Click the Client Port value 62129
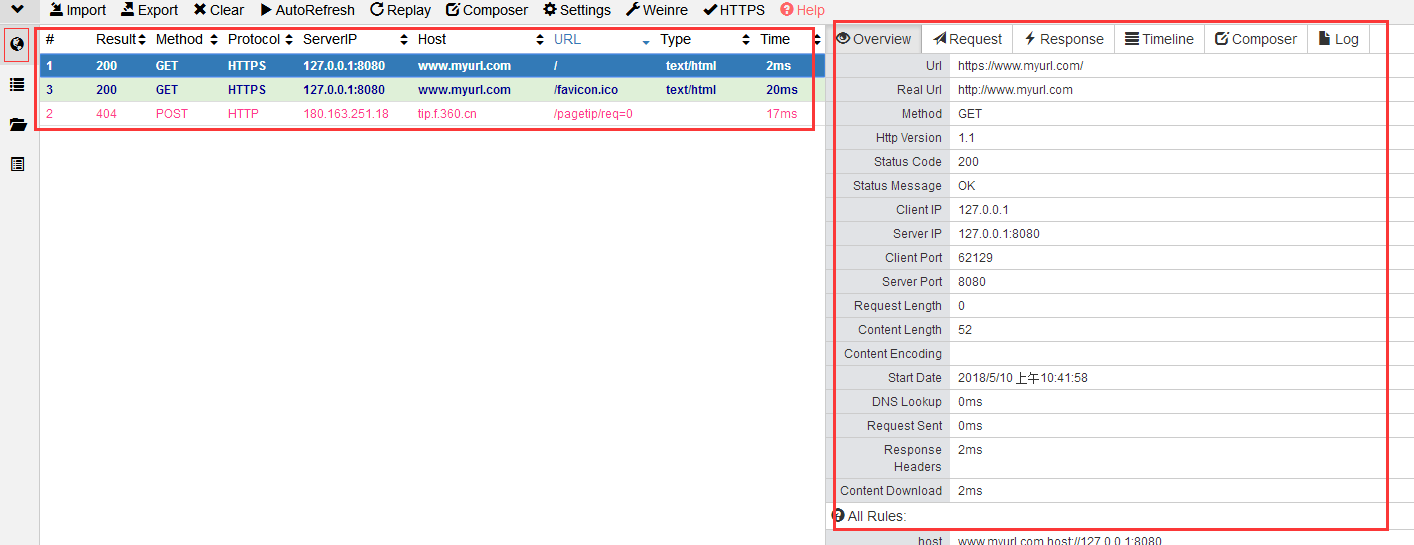 [975, 258]
